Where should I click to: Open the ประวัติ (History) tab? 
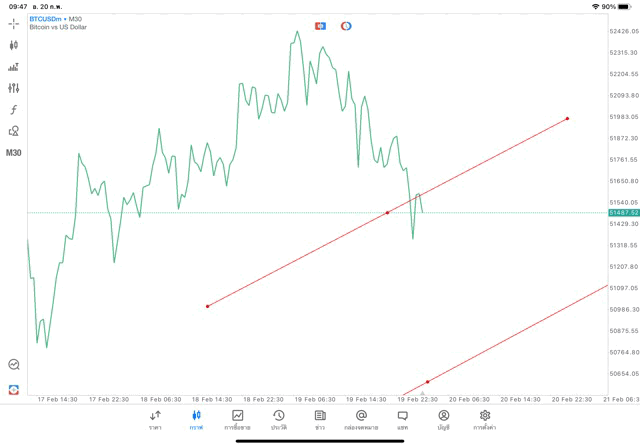[x=278, y=420]
